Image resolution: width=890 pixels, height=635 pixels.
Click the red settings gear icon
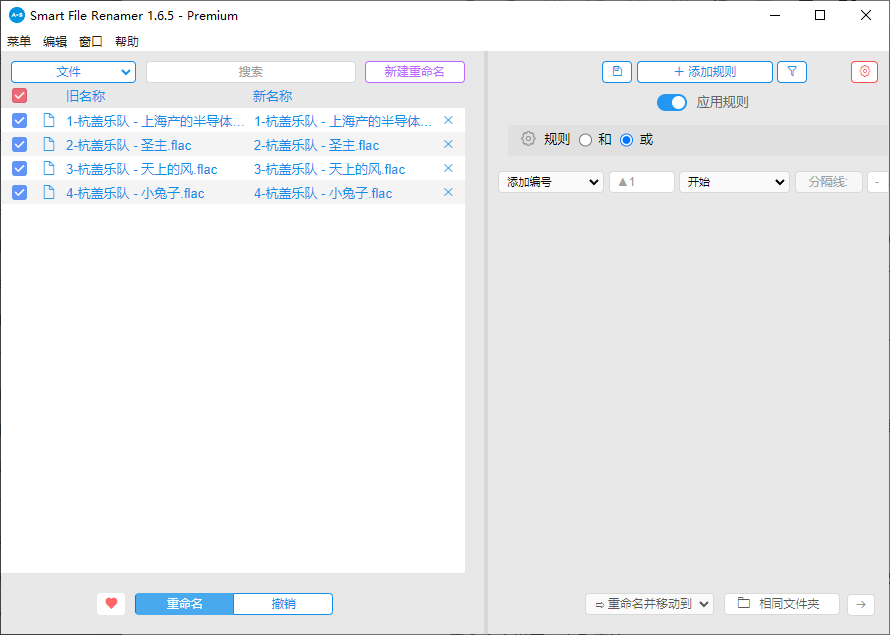point(864,71)
